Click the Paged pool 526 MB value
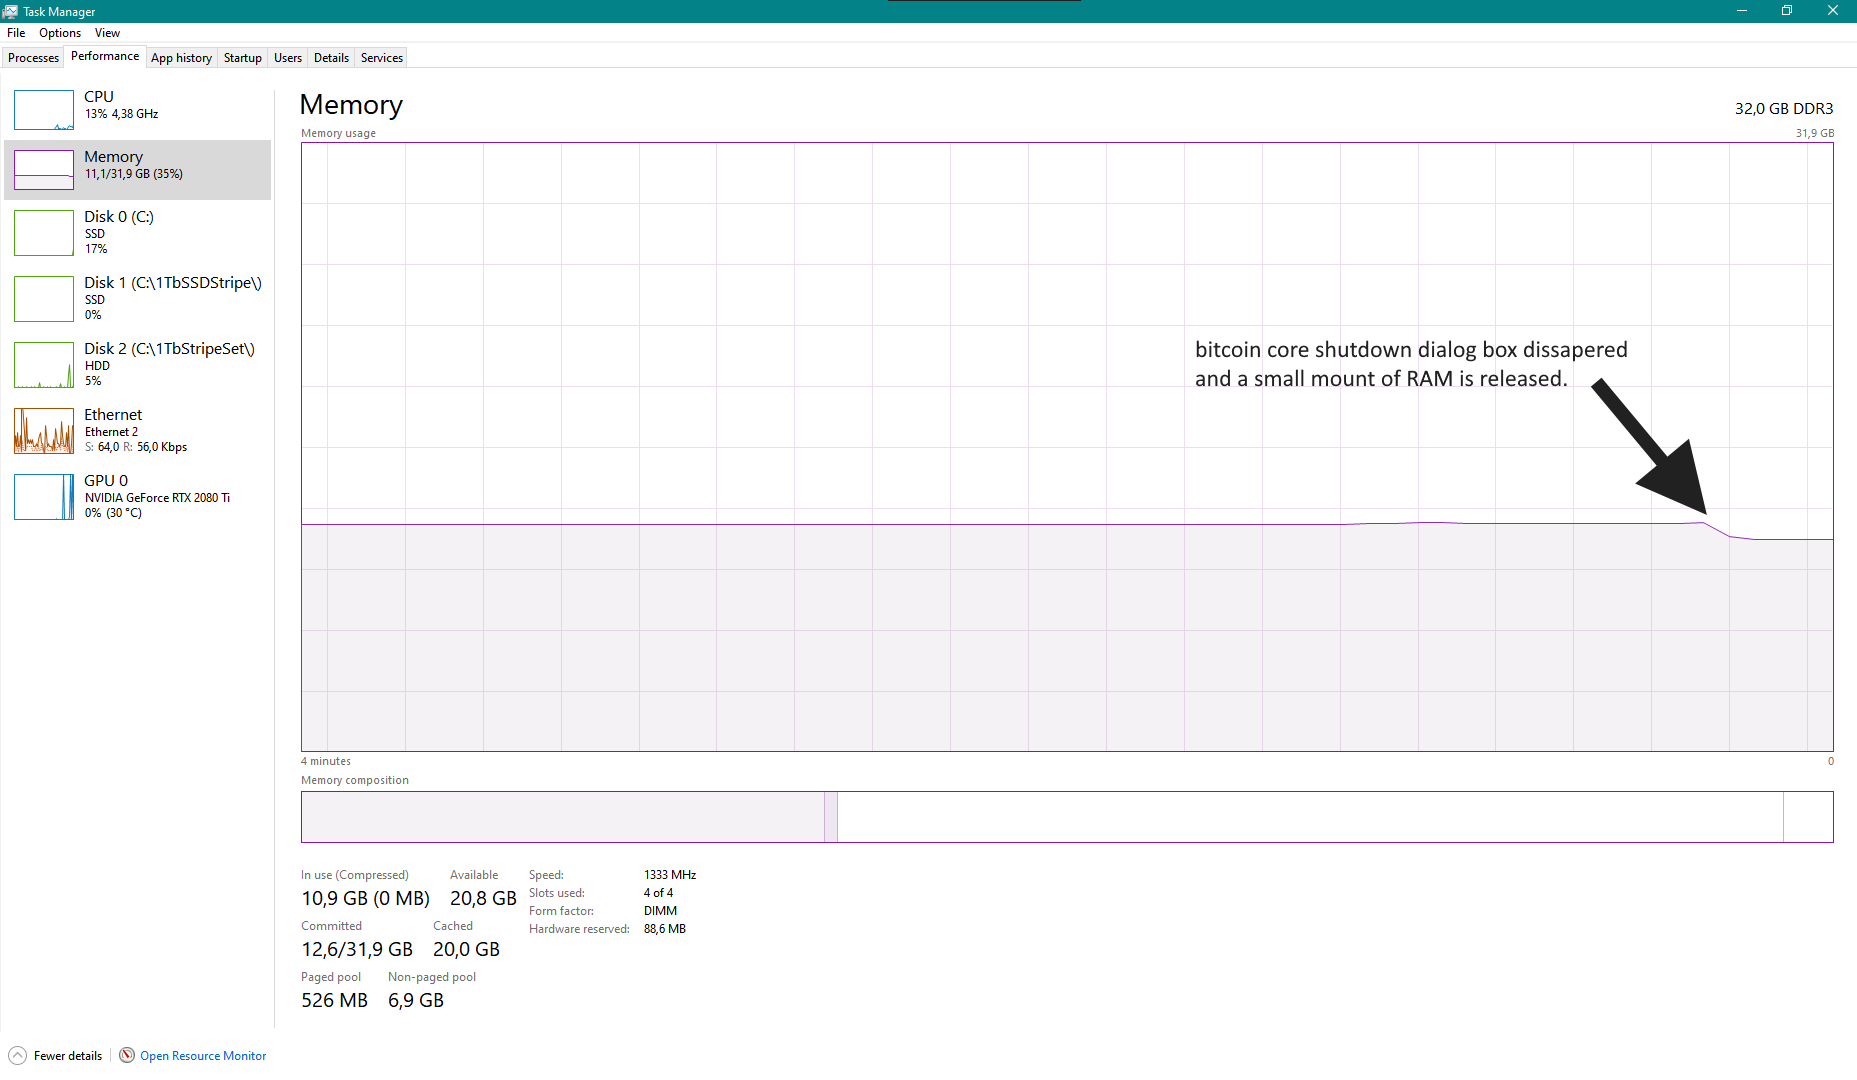 [334, 1000]
